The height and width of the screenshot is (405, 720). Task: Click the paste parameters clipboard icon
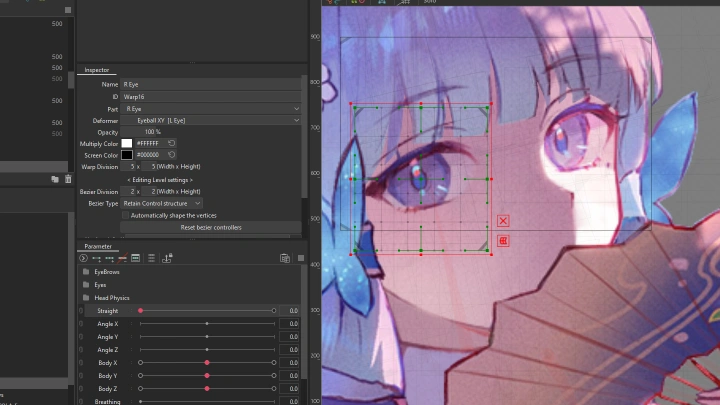point(285,258)
